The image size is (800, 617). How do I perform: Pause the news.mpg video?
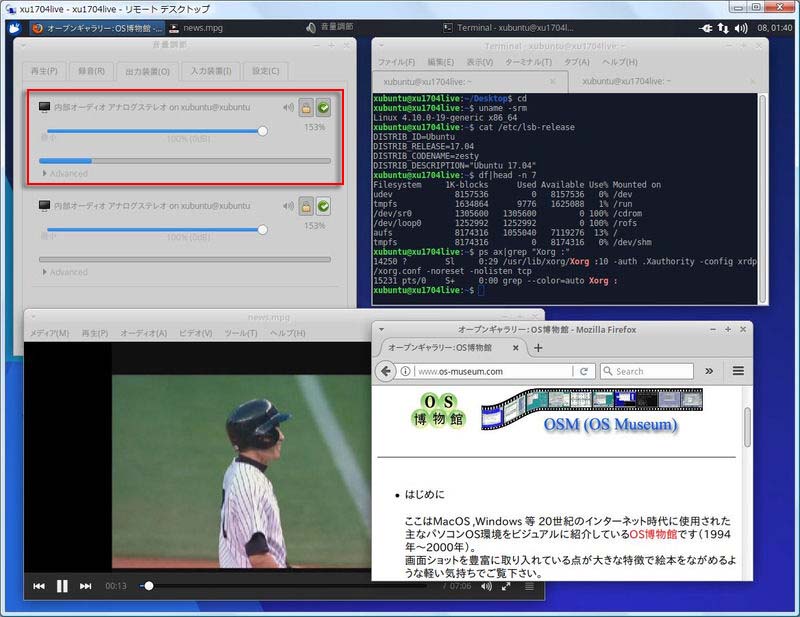62,586
